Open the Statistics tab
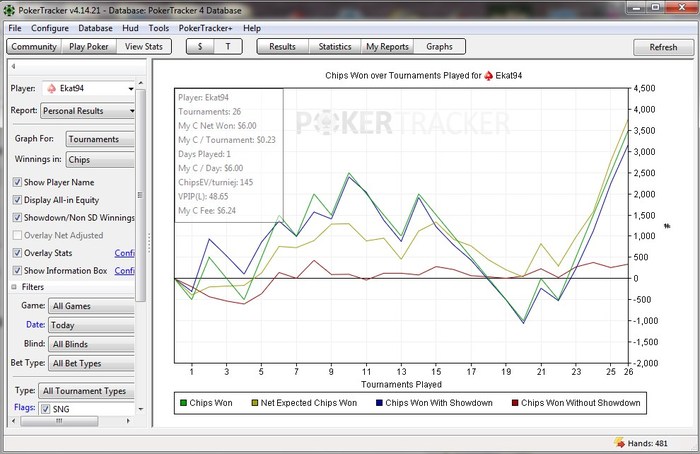Screen dimensions: 700x454 335,46
